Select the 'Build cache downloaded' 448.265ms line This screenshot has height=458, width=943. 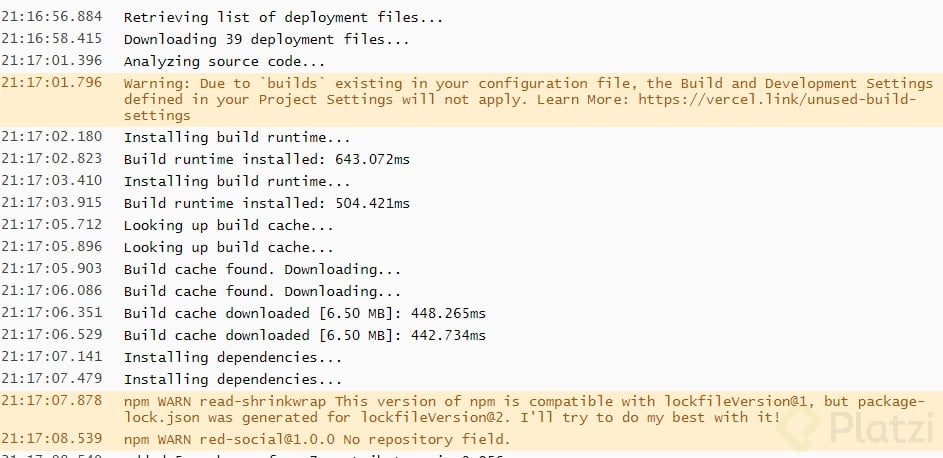point(304,313)
